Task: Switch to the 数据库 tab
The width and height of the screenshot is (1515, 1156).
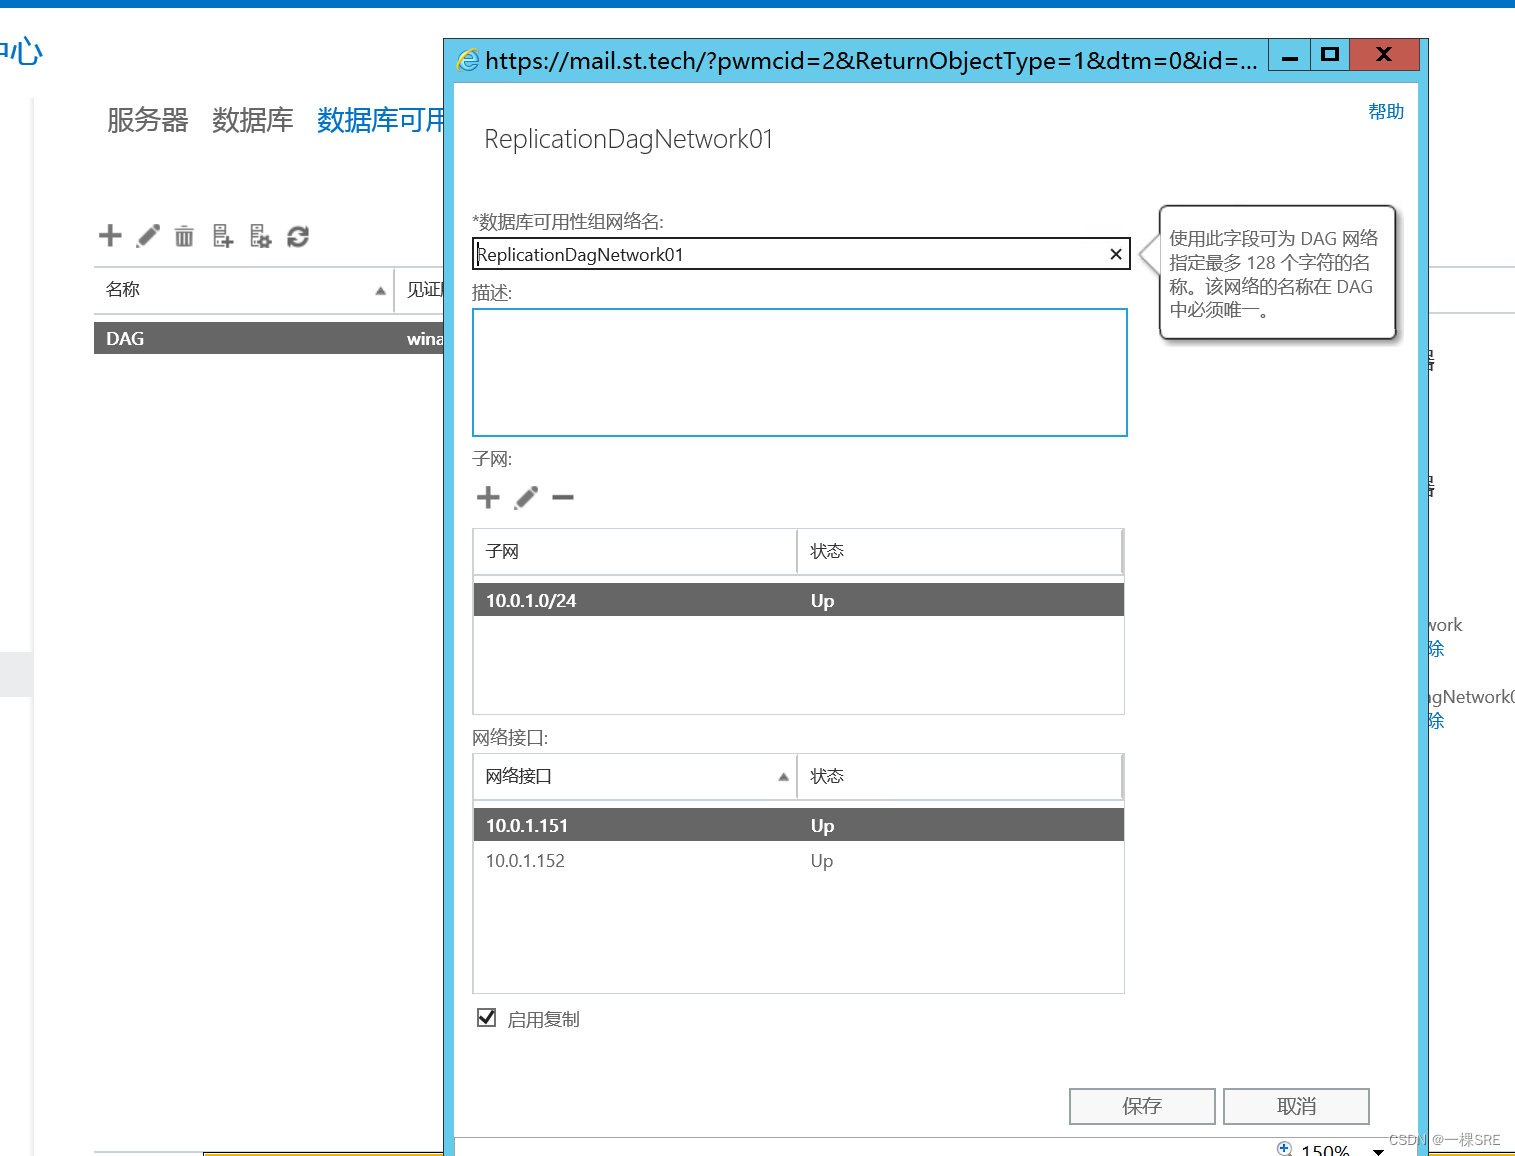Action: [253, 120]
